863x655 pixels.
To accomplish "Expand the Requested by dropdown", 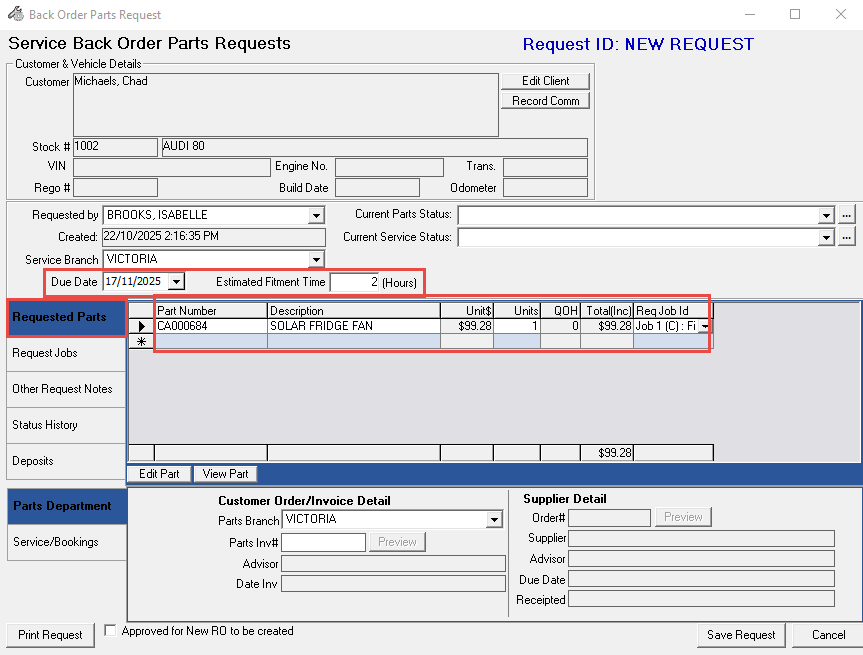I will 316,215.
